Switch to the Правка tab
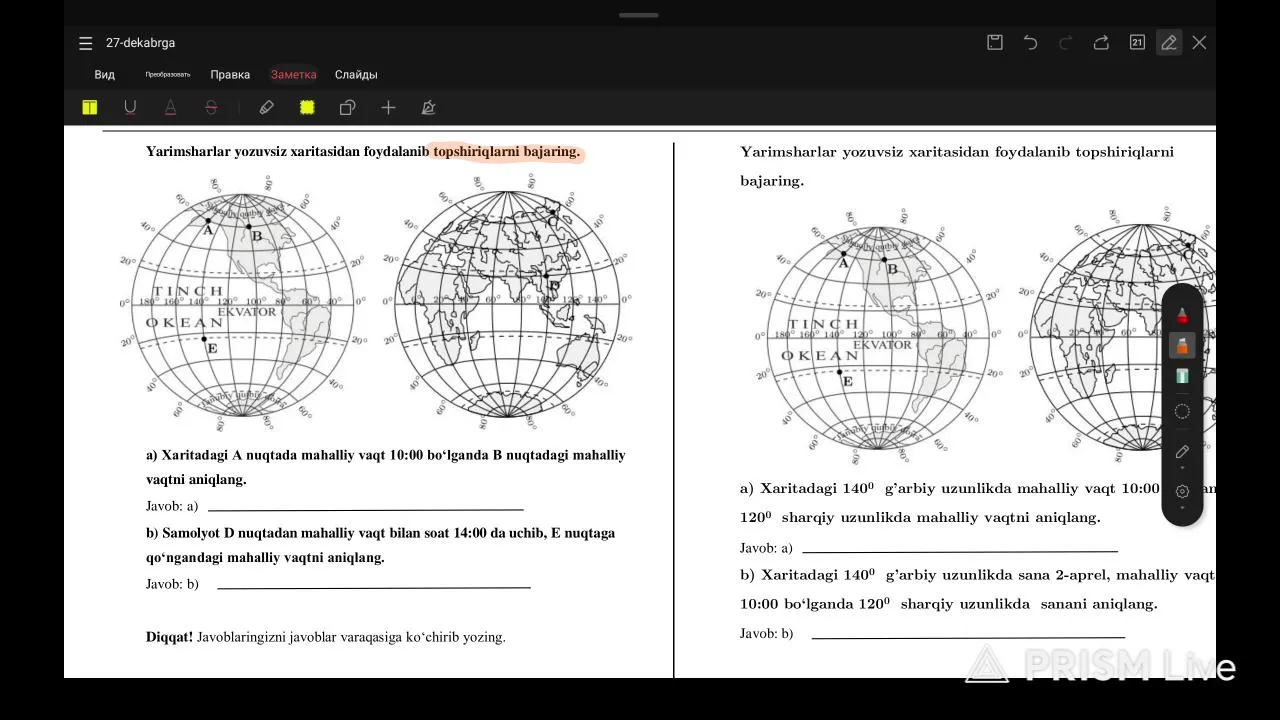 (230, 75)
